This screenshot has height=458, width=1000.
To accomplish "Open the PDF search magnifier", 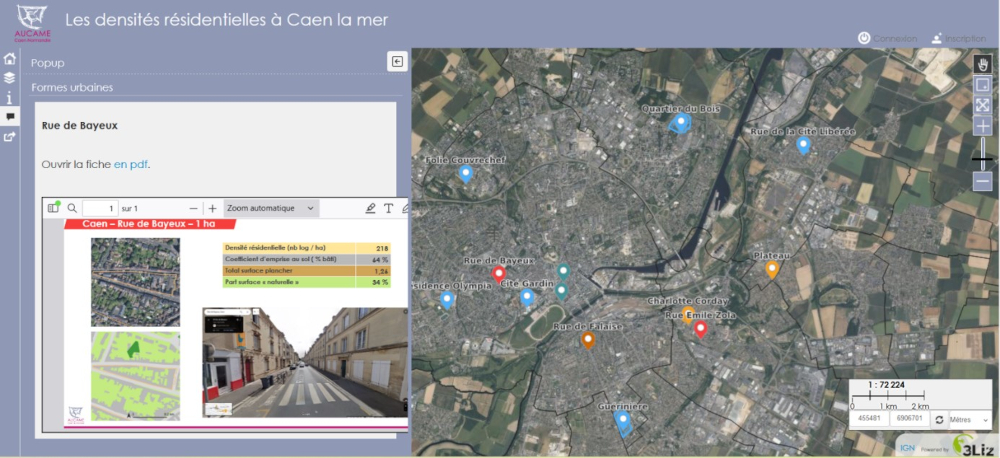I will pyautogui.click(x=73, y=208).
